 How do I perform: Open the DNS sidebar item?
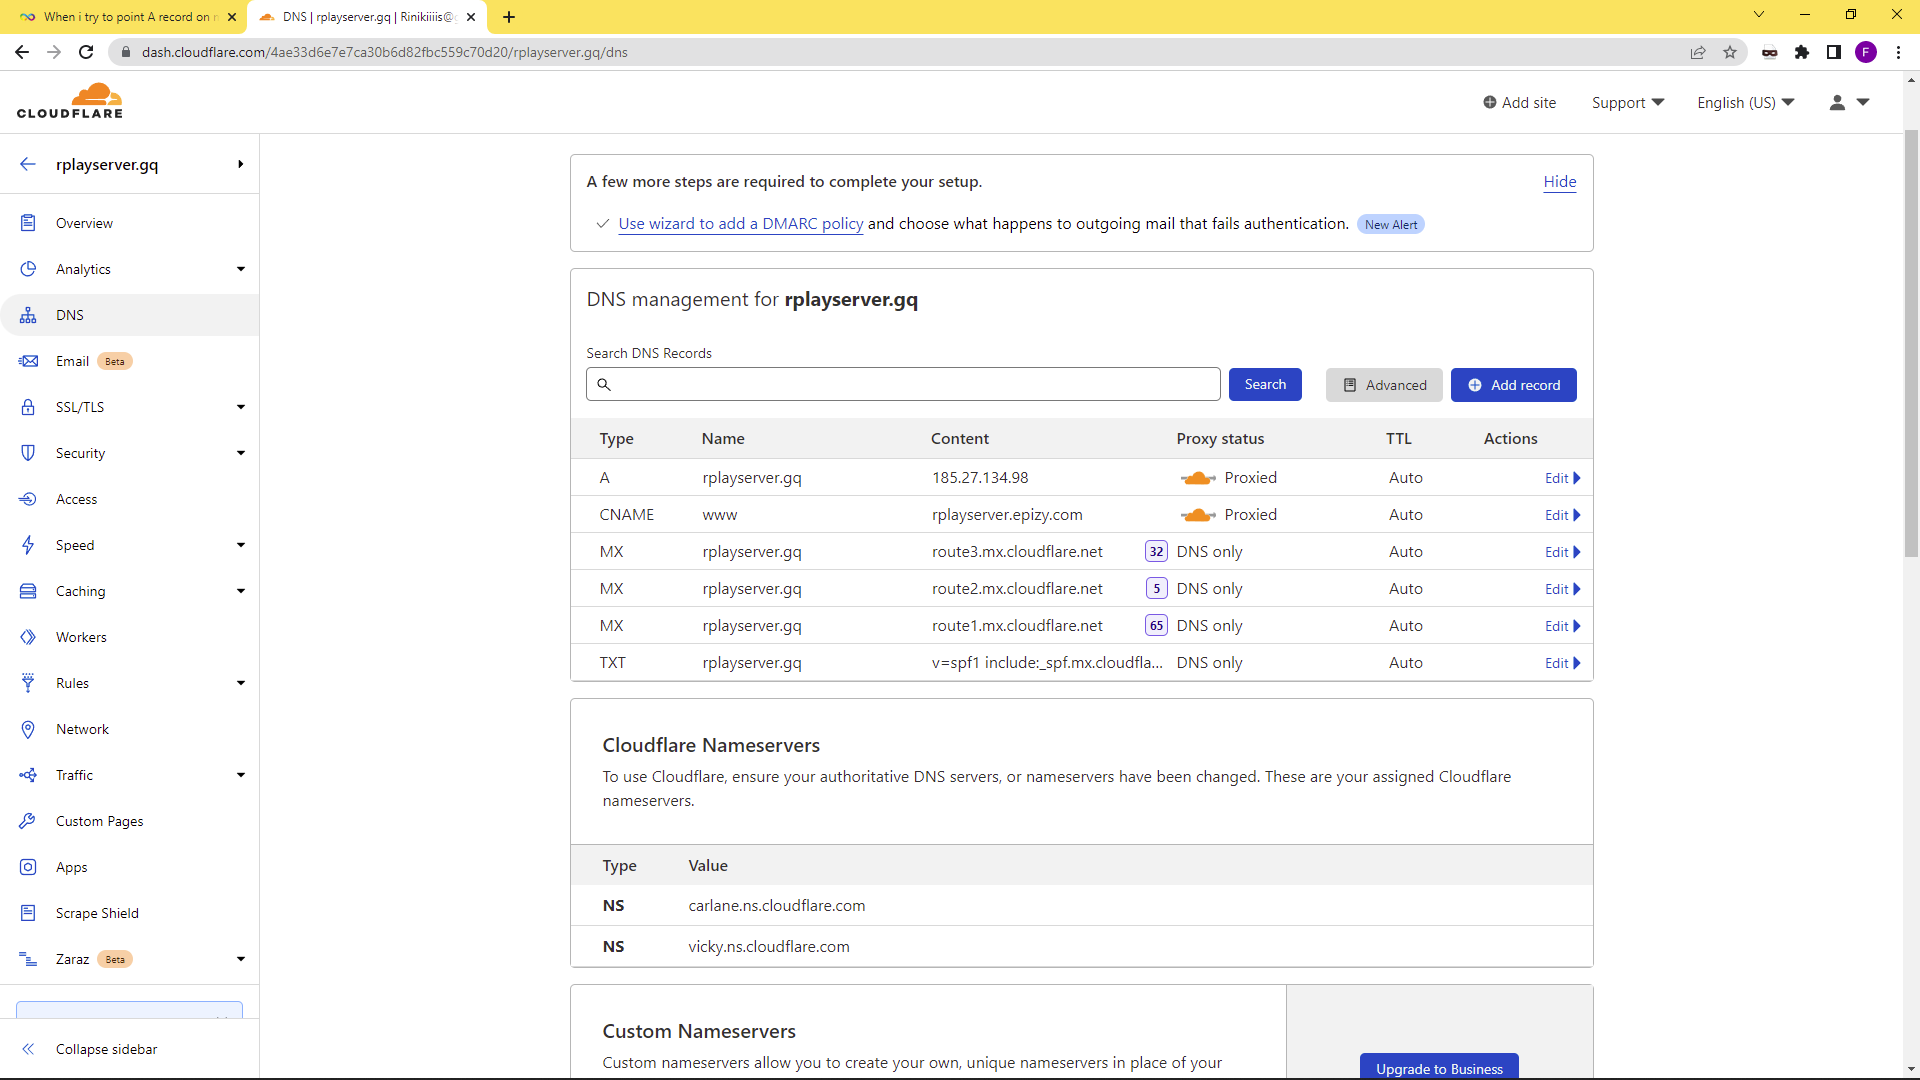pyautogui.click(x=70, y=315)
